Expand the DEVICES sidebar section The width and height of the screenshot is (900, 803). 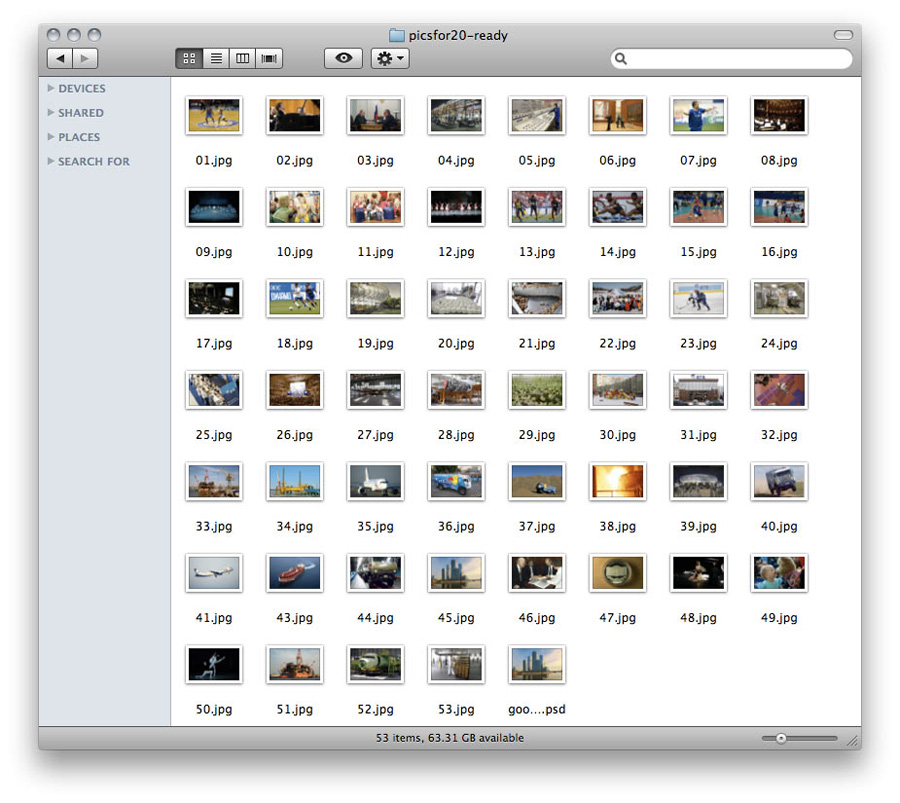coord(51,88)
